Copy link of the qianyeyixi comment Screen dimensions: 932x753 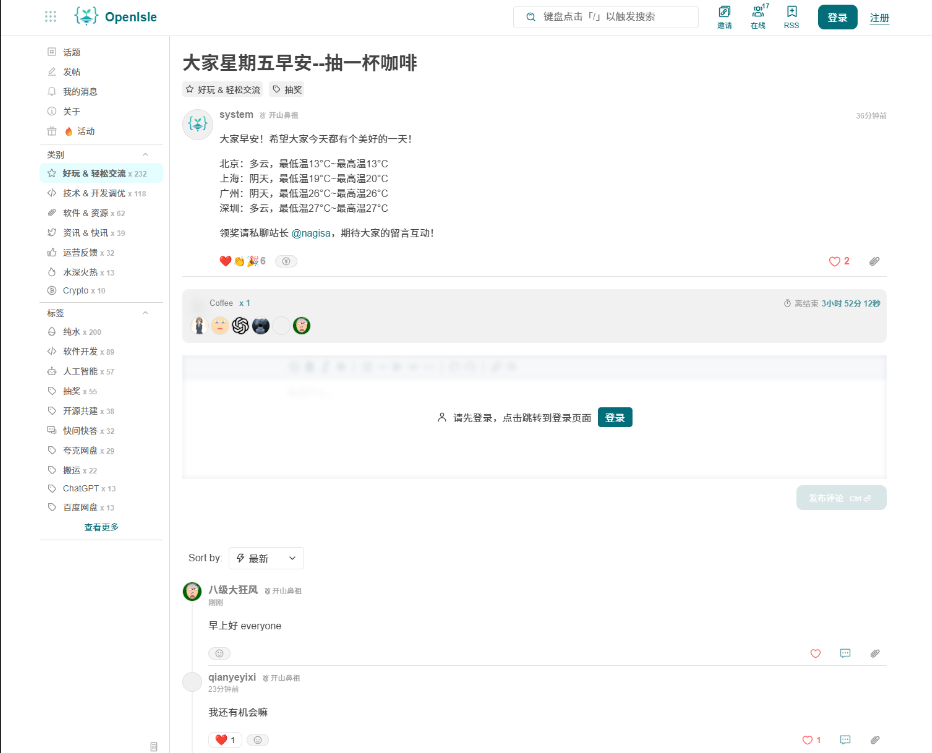coord(875,740)
